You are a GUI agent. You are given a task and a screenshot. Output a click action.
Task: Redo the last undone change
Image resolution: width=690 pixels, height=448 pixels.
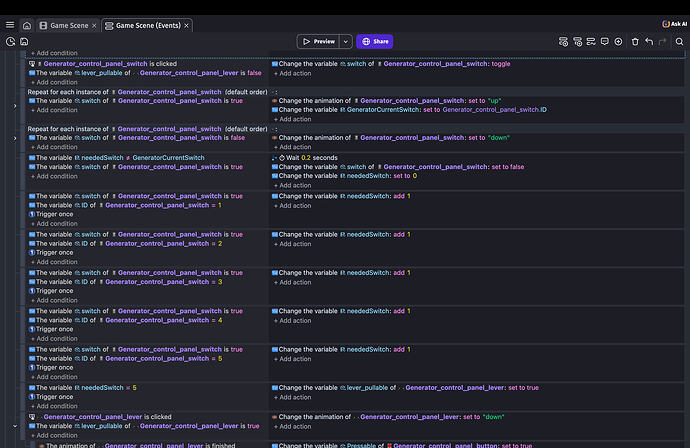click(663, 41)
